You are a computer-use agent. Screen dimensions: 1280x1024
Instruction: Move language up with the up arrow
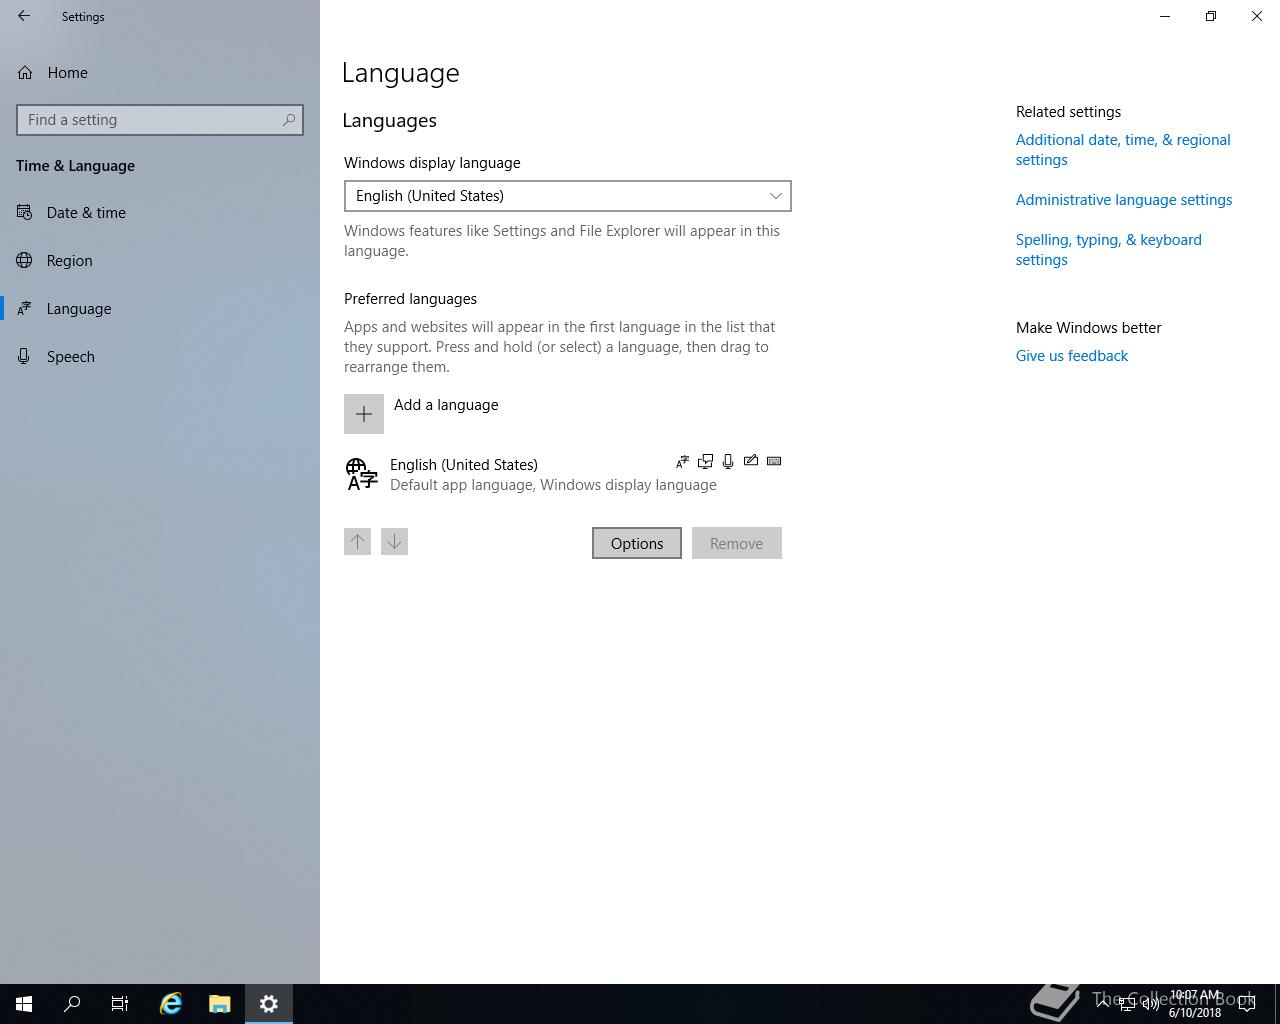357,542
